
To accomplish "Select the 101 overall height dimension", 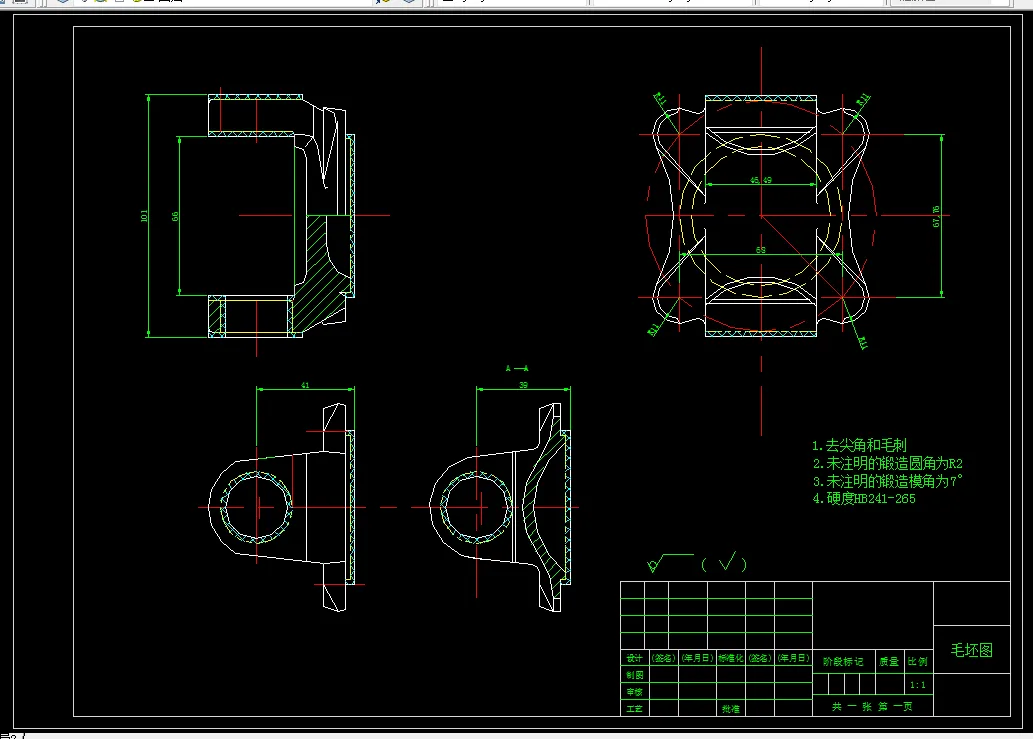I will click(144, 215).
